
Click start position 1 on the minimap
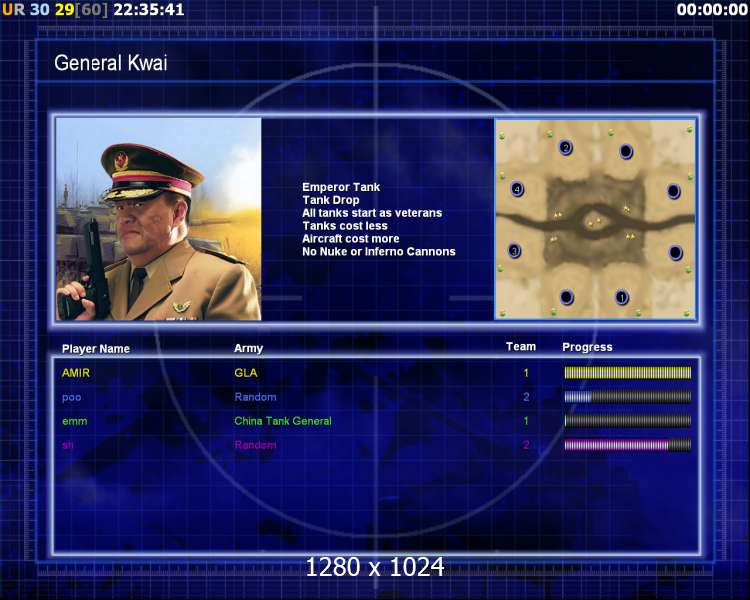point(621,297)
